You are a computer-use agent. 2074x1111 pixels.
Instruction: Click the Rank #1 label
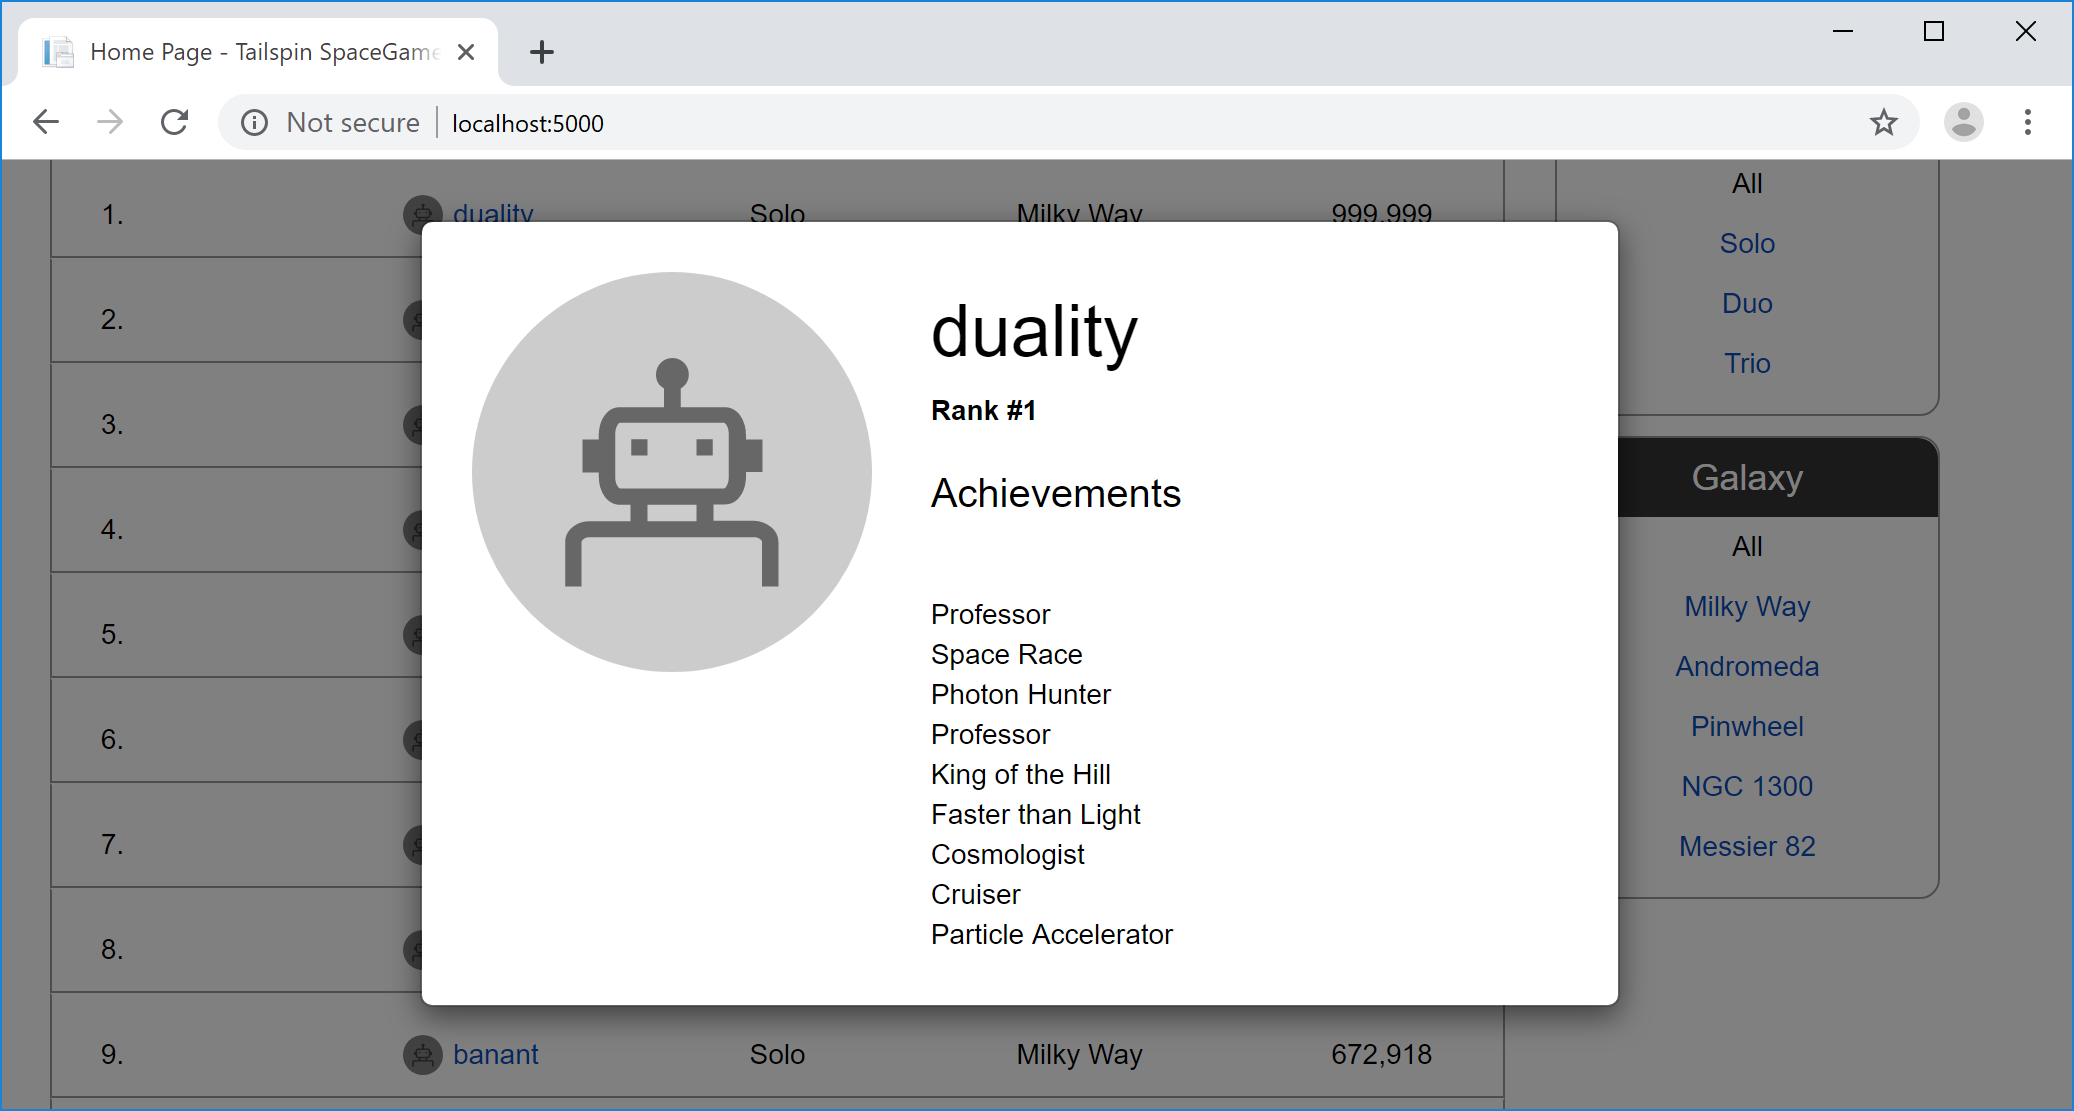pos(983,410)
